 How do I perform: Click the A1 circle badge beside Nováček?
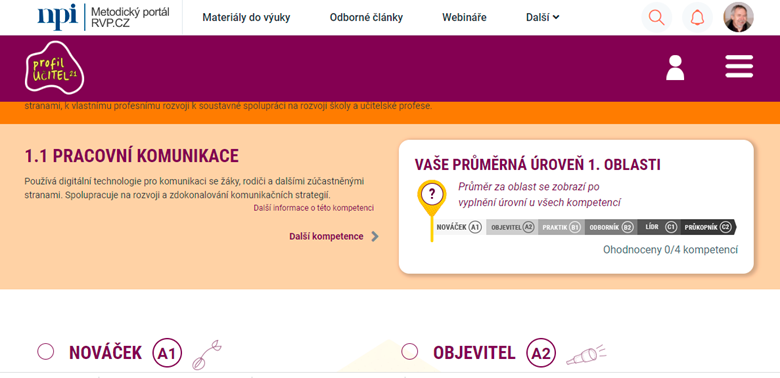point(167,353)
